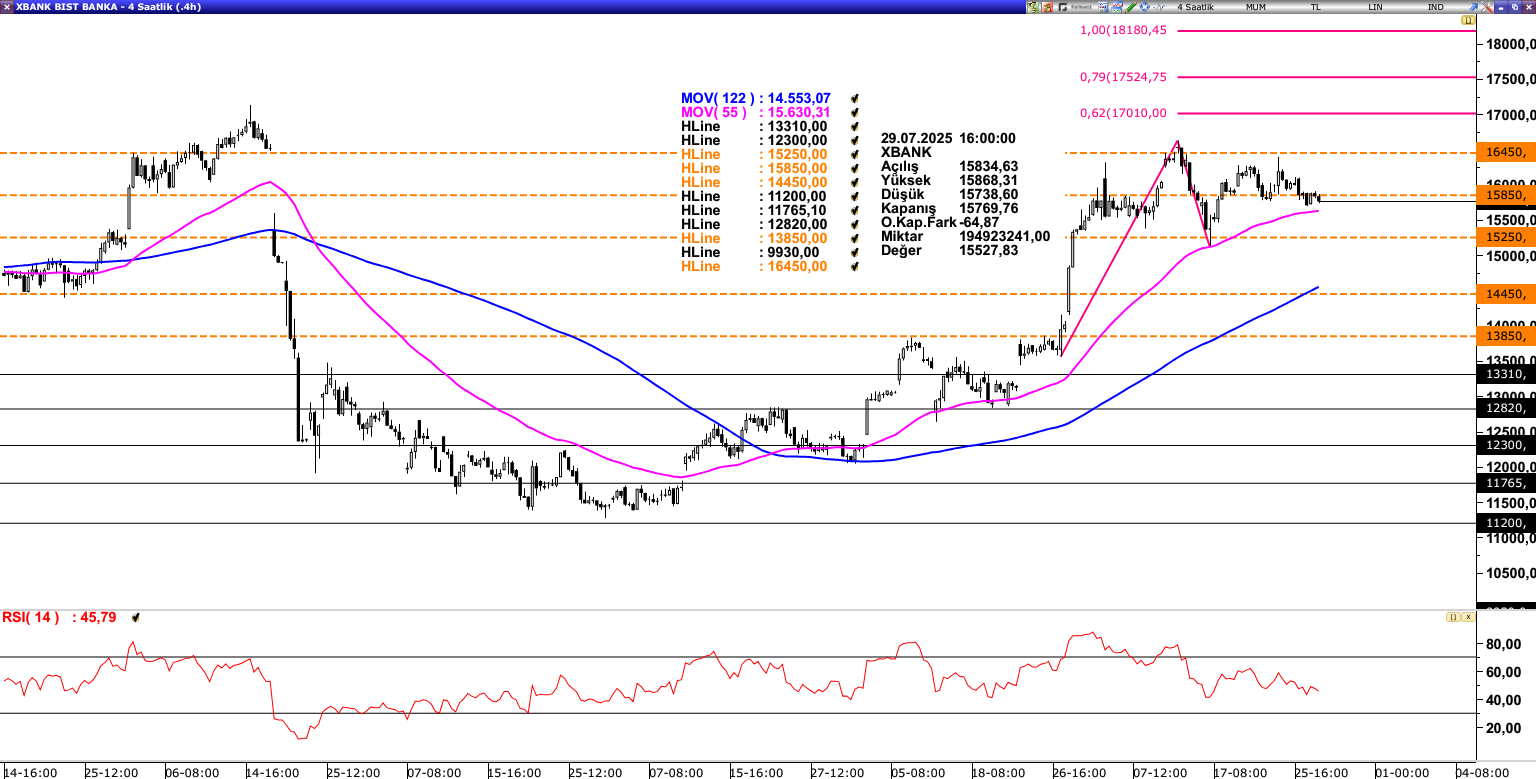Viewport: 1536px width, 779px height.
Task: Click the red-orange second toolbar icon
Action: click(1047, 7)
